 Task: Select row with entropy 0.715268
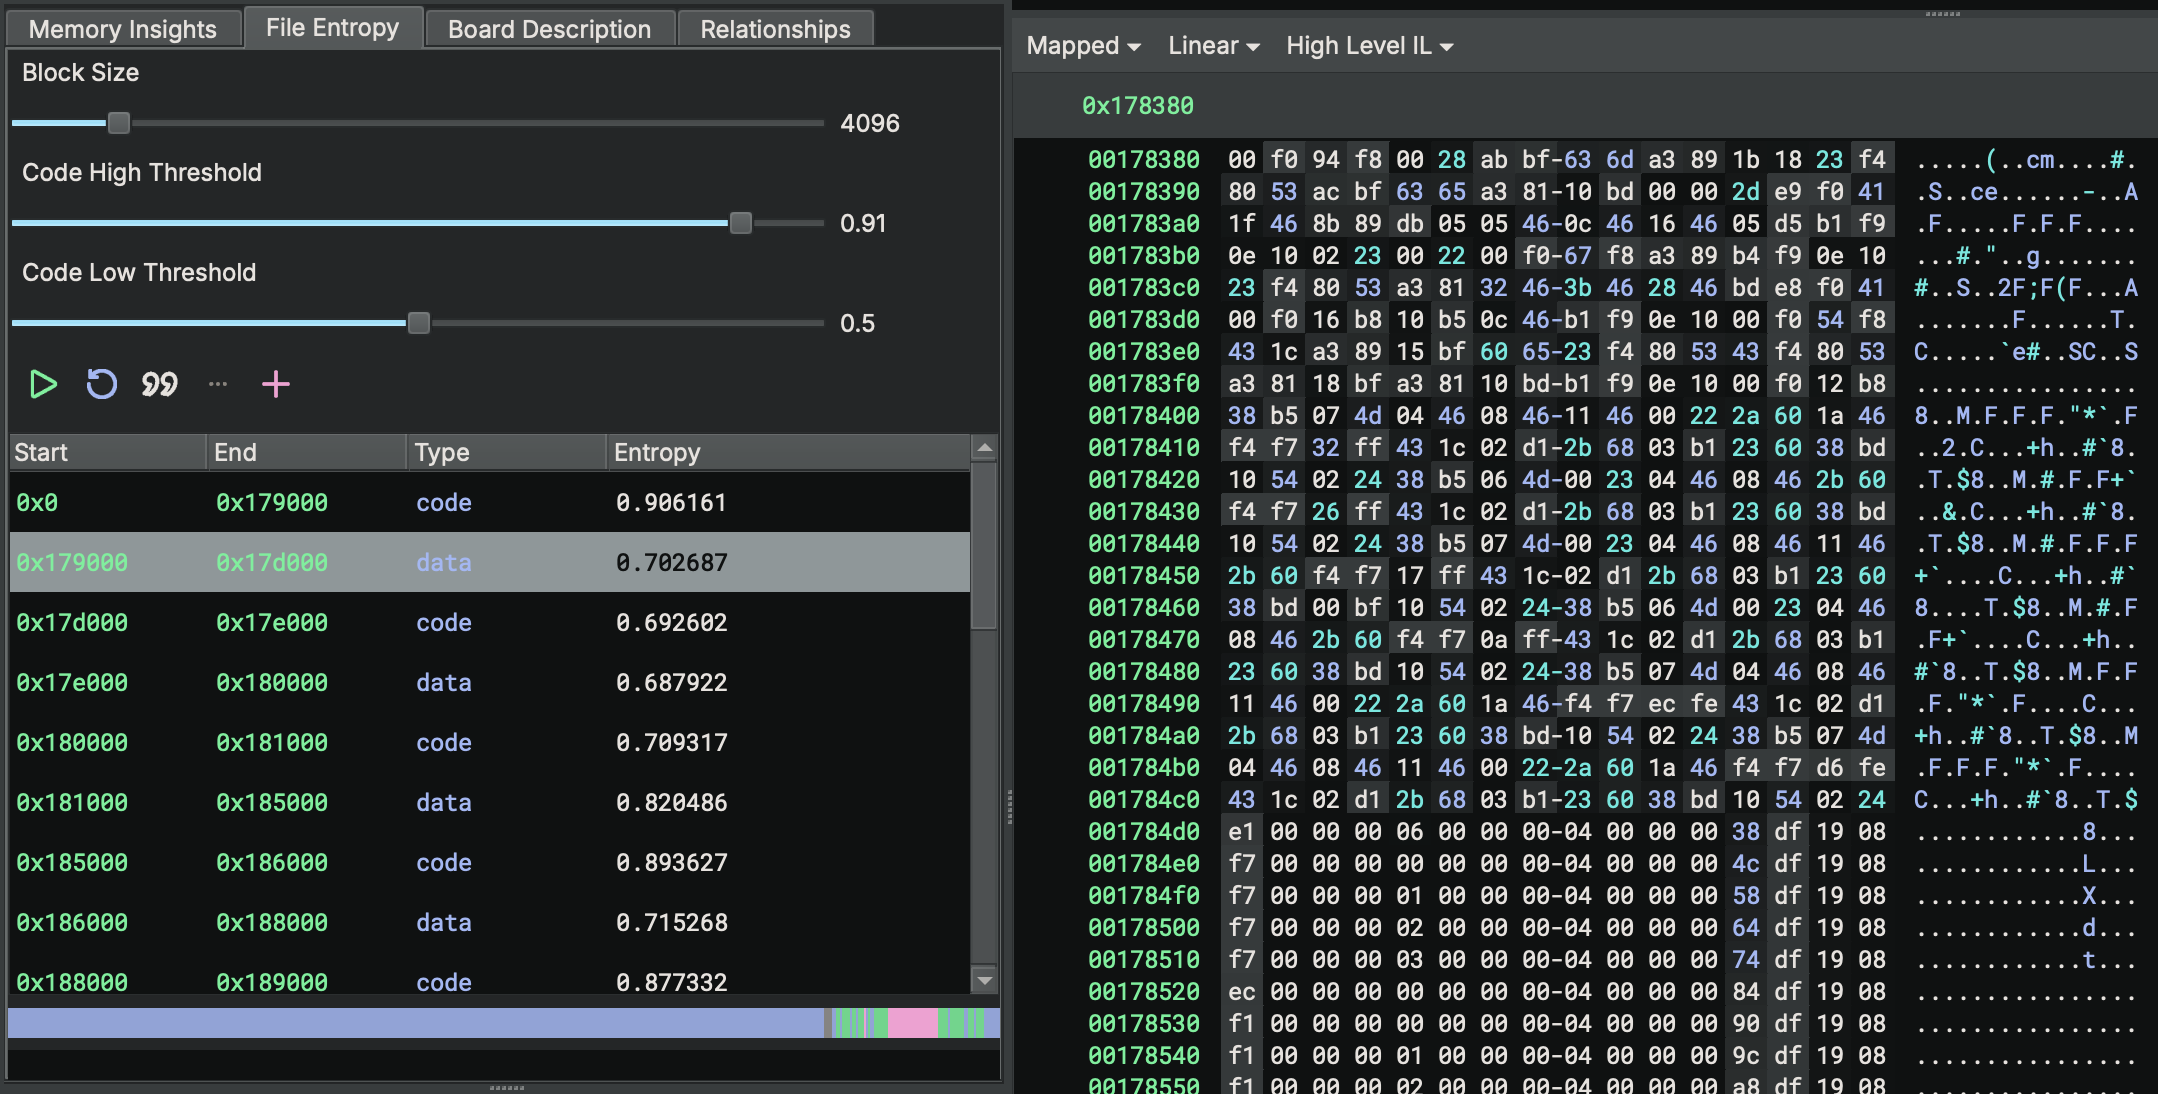[x=490, y=922]
